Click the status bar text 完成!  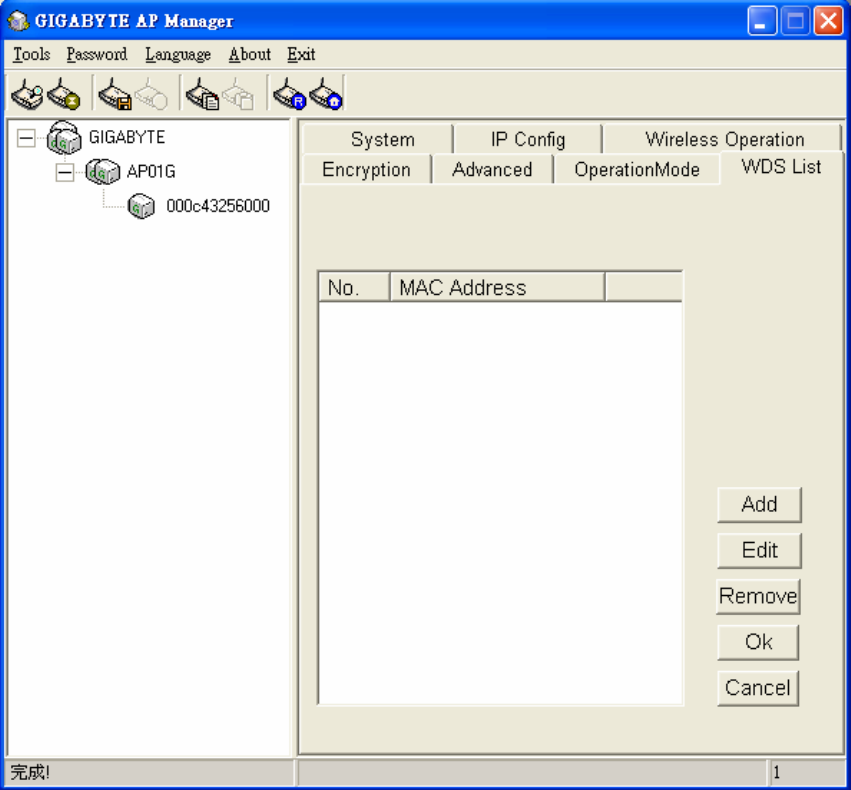coord(30,772)
